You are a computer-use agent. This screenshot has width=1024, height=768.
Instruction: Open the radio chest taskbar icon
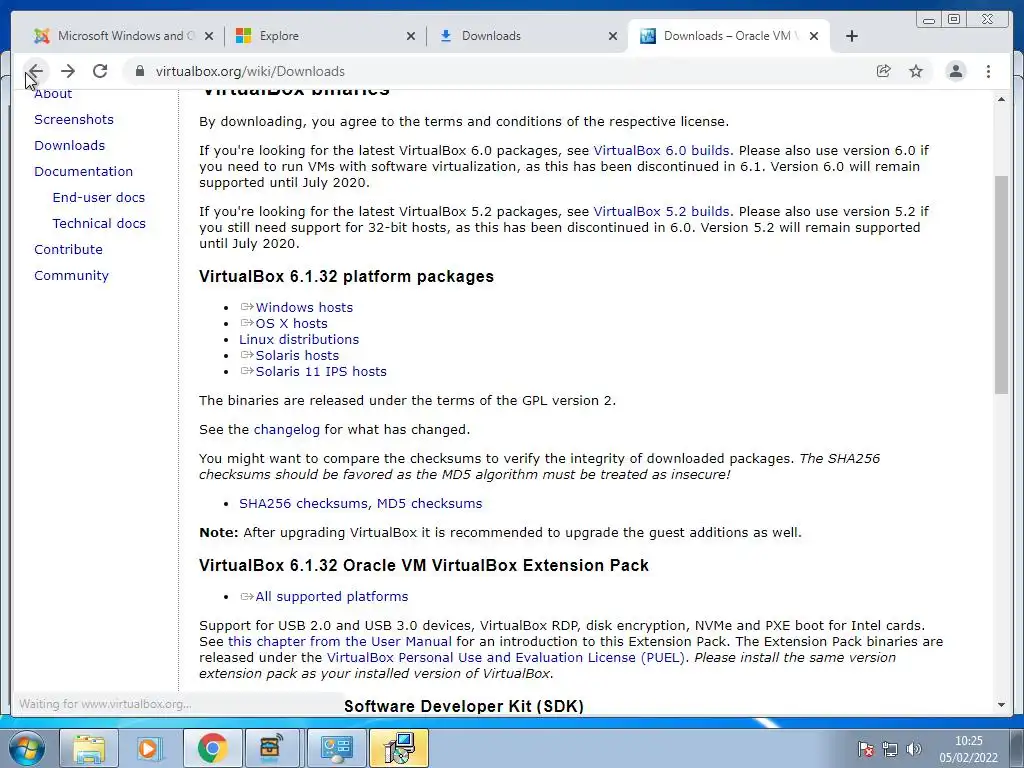(274, 748)
